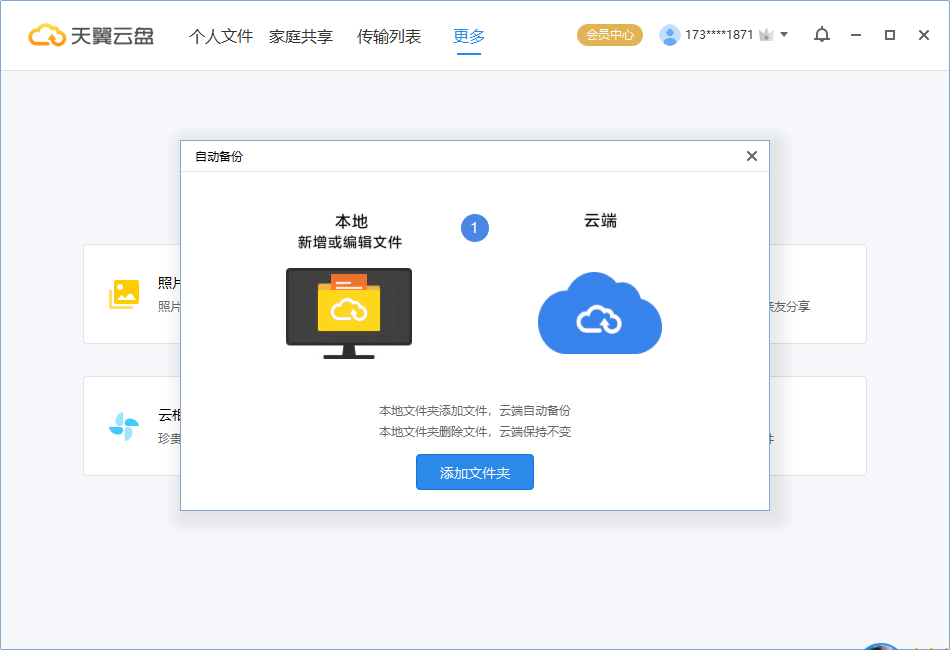Screen dimensions: 950x650
Task: Expand the account dropdown arrow
Action: coord(784,35)
